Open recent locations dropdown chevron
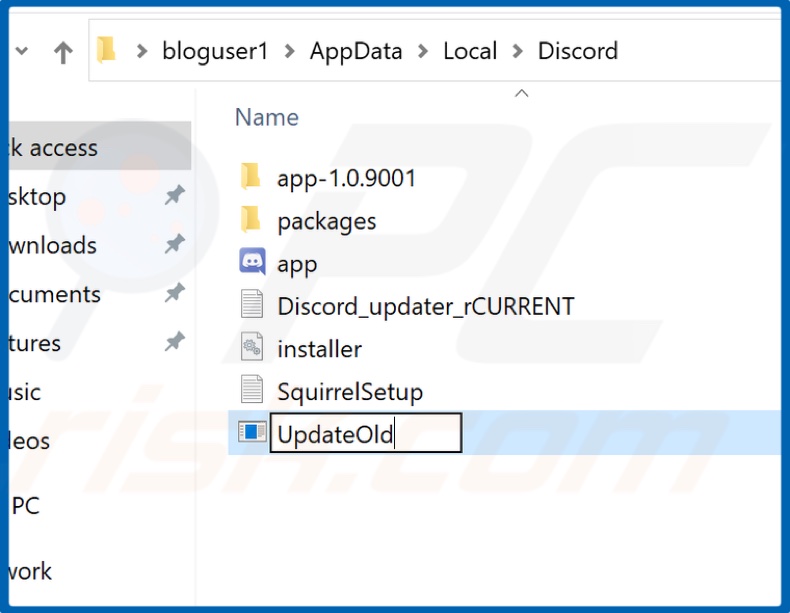790x613 pixels. pyautogui.click(x=22, y=51)
